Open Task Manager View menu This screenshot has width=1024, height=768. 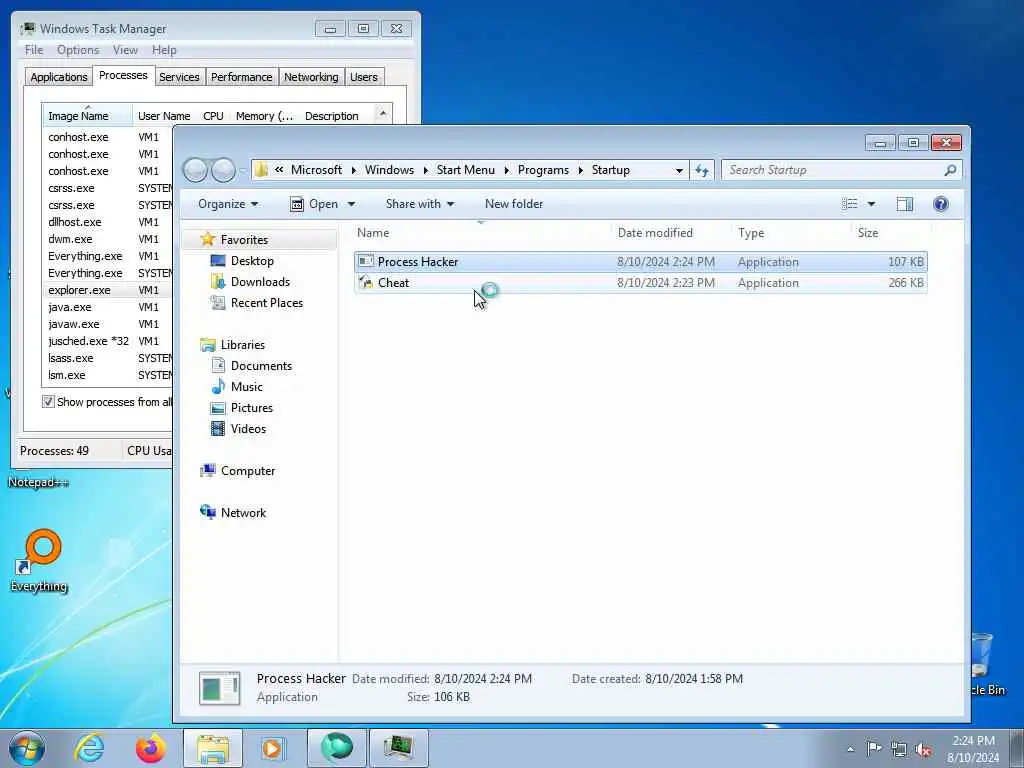pos(125,50)
